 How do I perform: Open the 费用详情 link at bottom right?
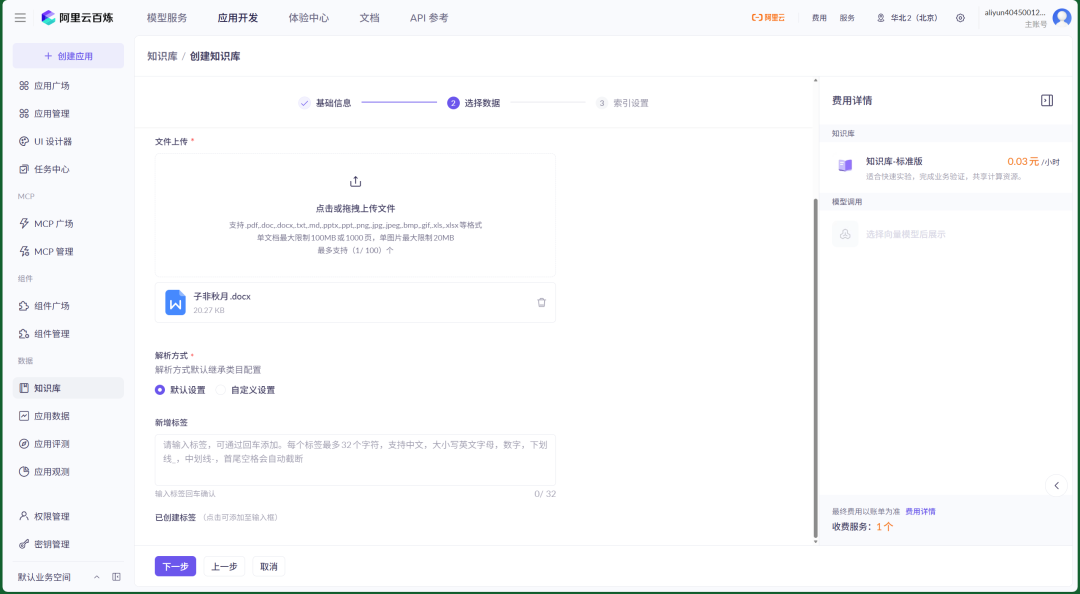coord(919,511)
